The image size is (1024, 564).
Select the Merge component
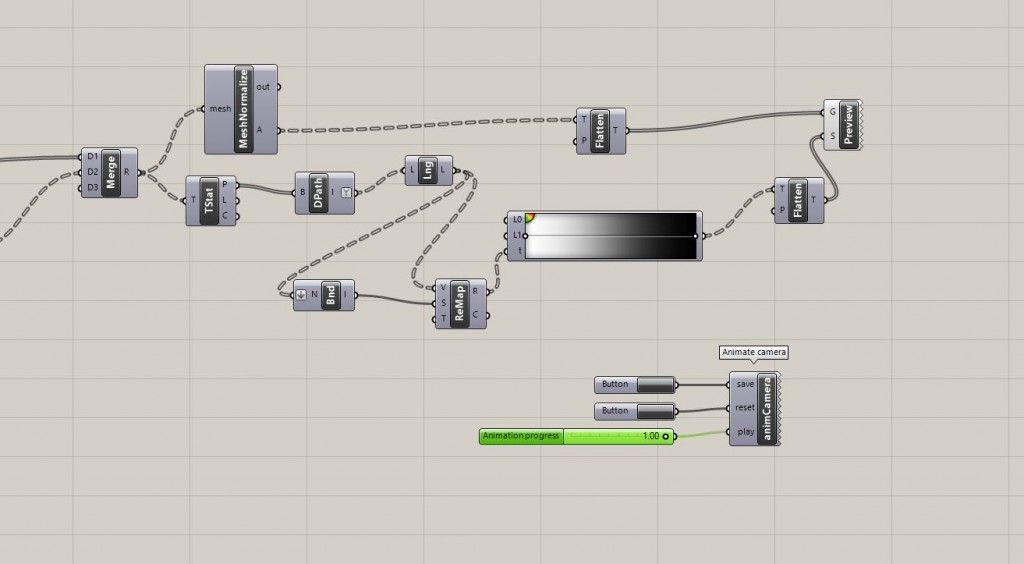[110, 172]
